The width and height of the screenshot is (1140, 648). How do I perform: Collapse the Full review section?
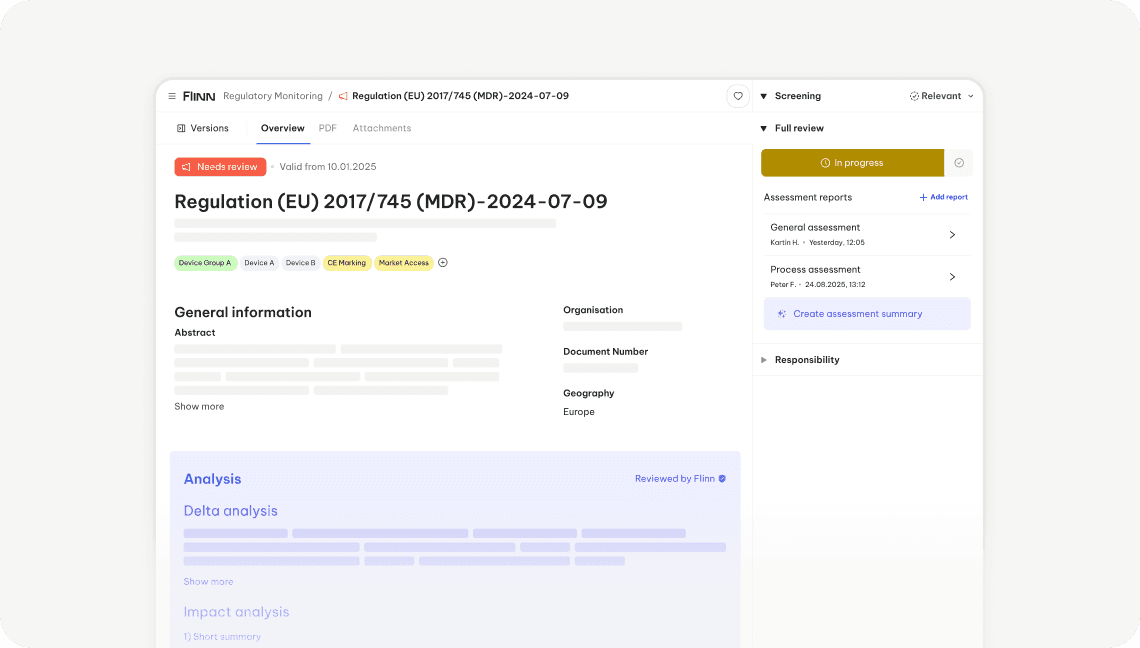pos(763,129)
